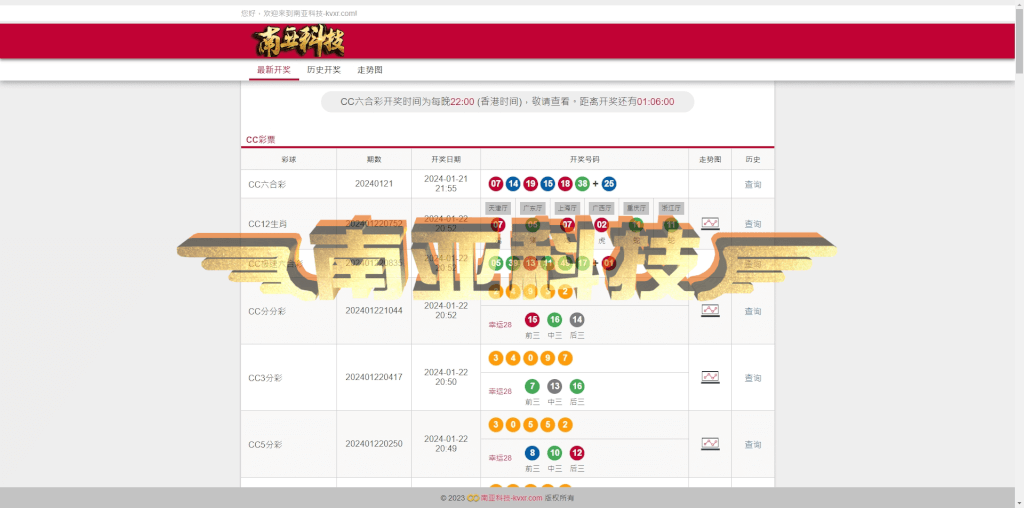Viewport: 1024px width, 508px height.
Task: Click red ball 12 in CC5分彩 幸运28
Action: coord(577,453)
